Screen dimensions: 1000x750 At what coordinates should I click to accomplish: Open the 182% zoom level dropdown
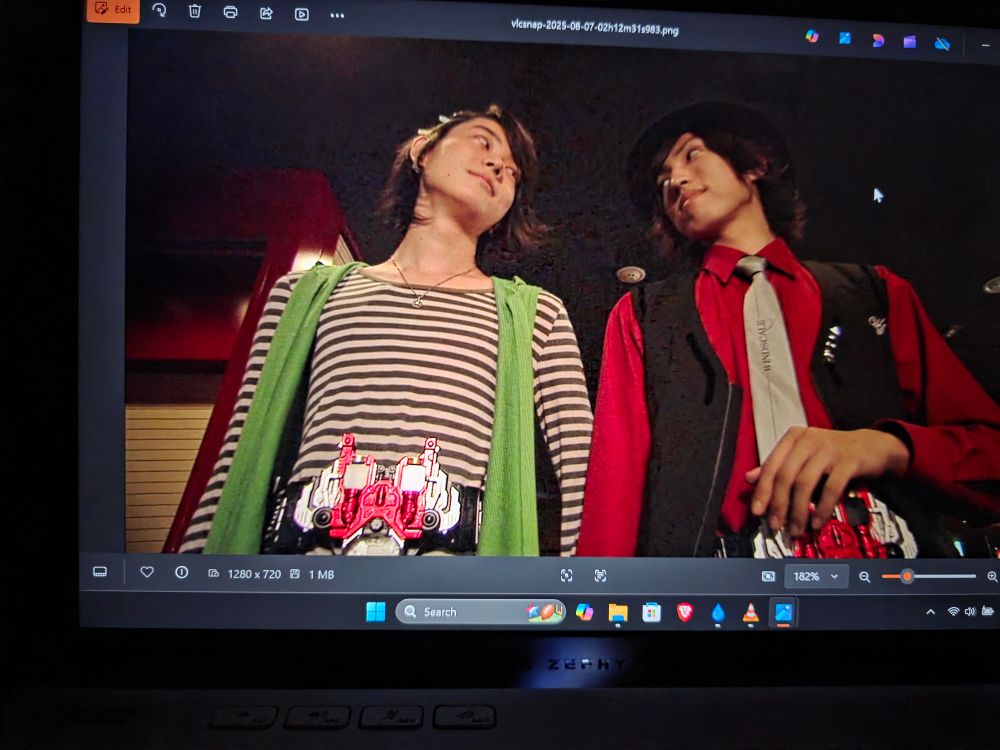coord(816,577)
